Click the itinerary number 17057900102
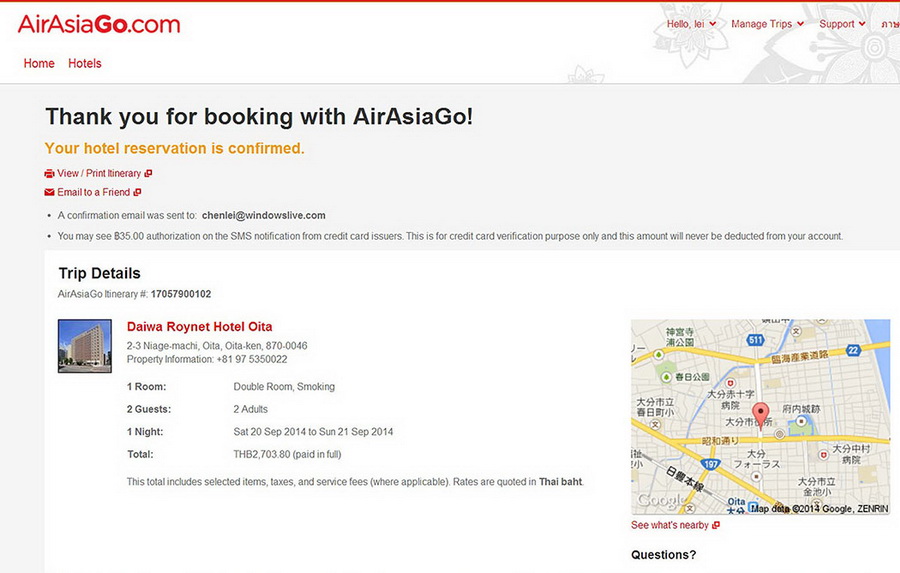This screenshot has height=573, width=900. coord(181,294)
